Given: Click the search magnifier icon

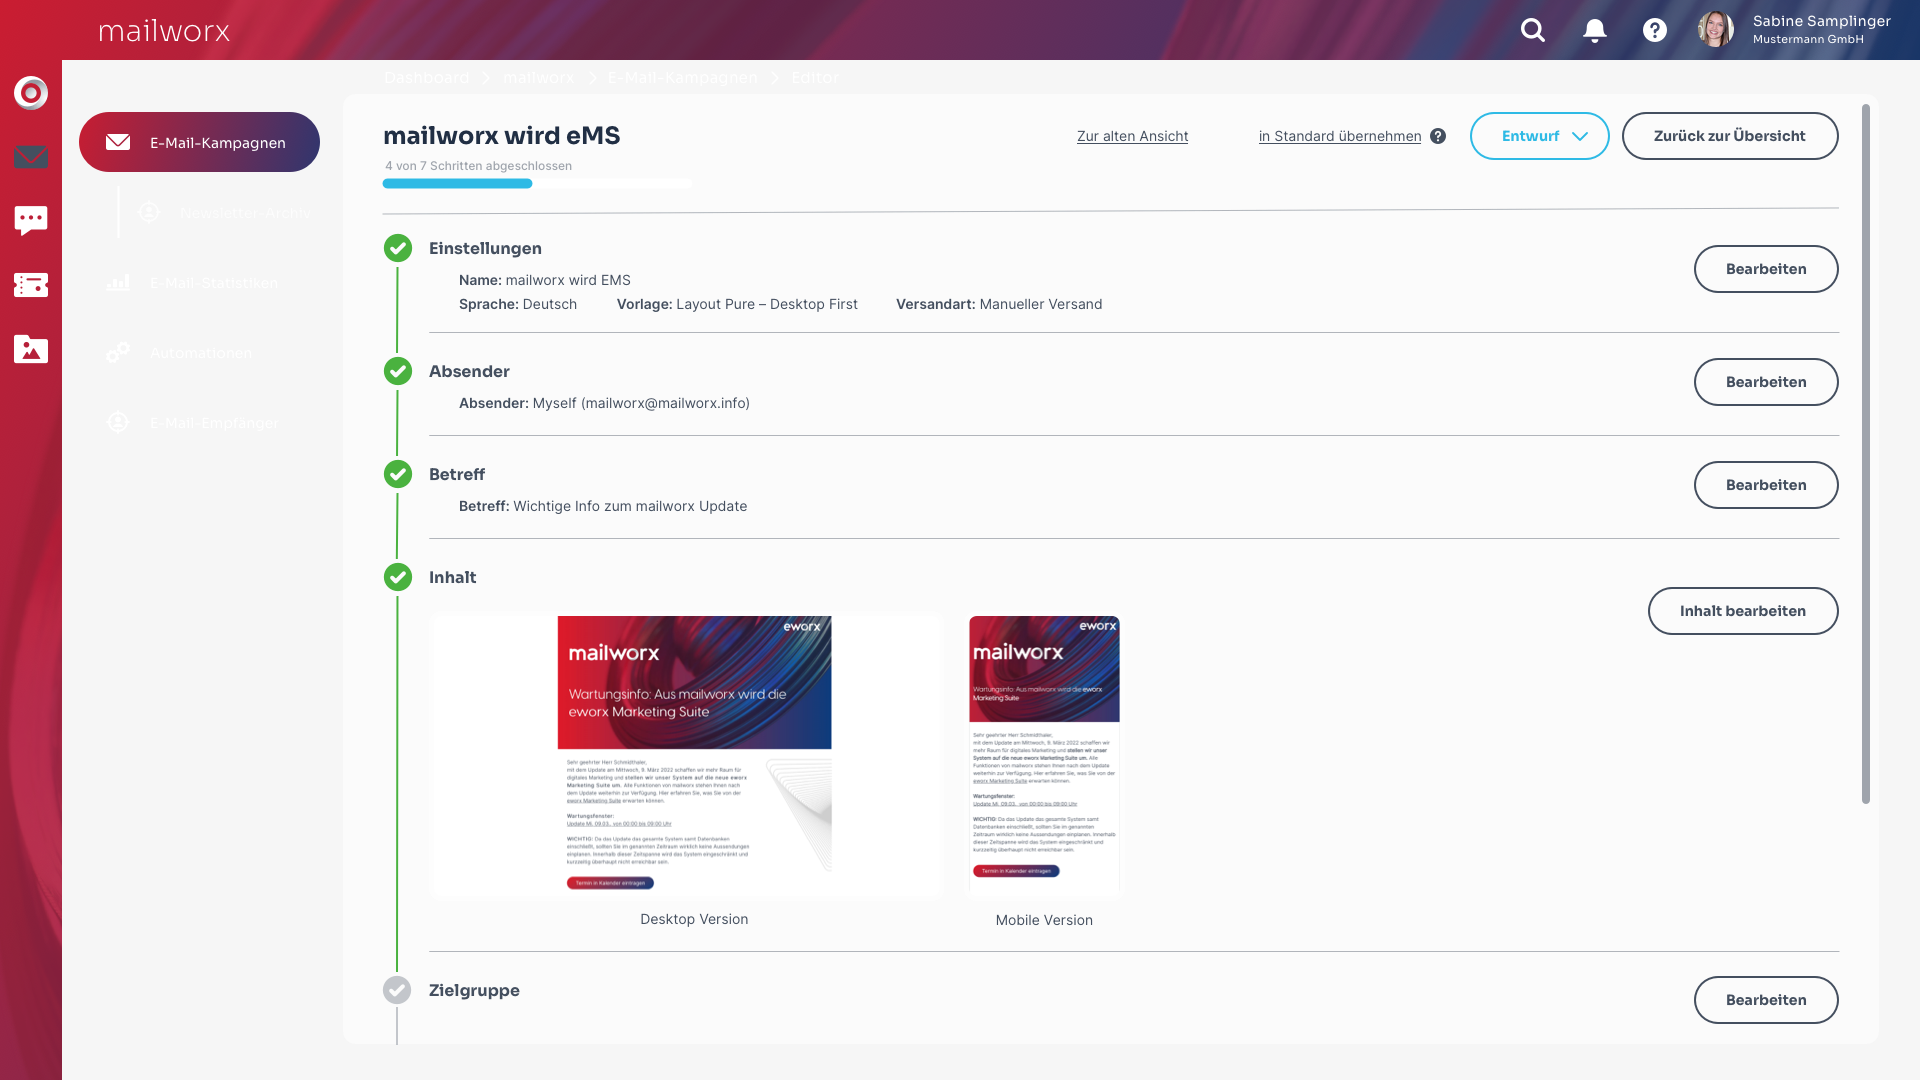Looking at the screenshot, I should [1533, 30].
